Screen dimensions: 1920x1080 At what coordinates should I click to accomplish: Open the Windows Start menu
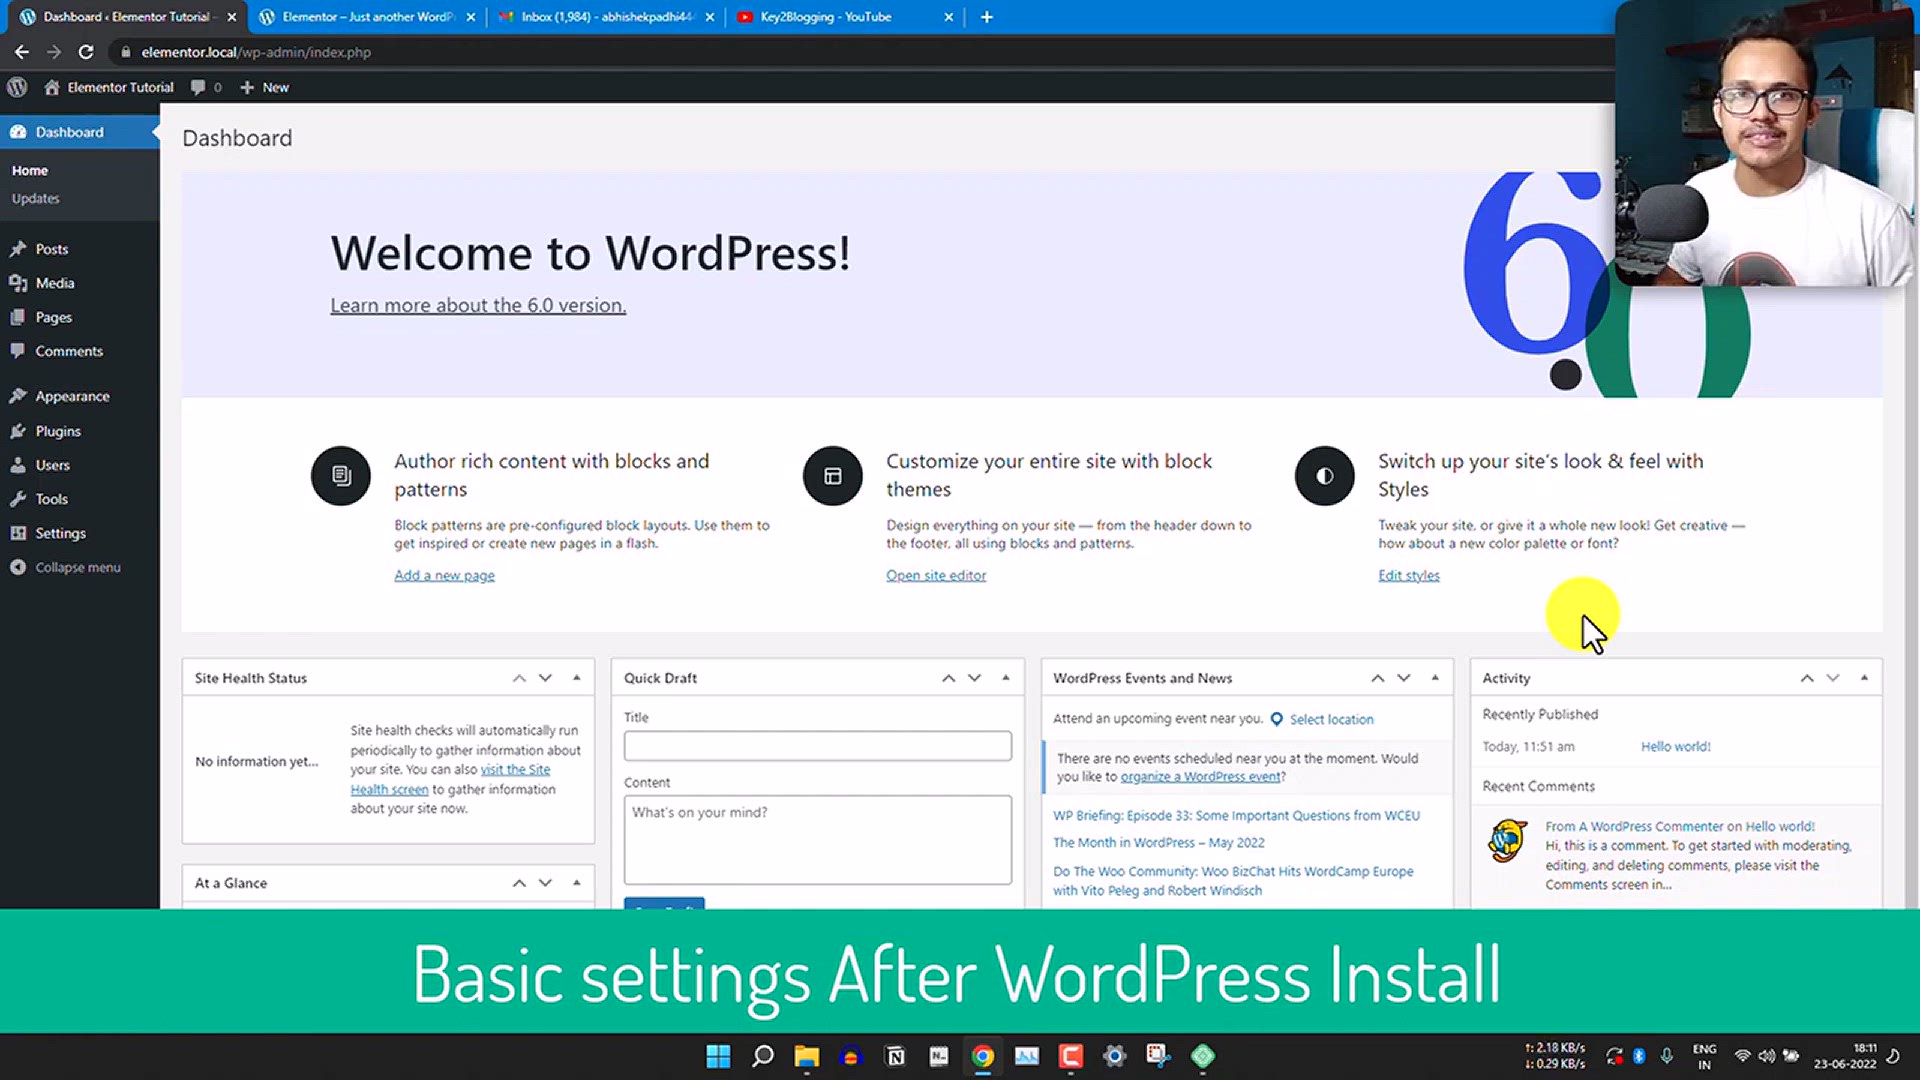(718, 1056)
